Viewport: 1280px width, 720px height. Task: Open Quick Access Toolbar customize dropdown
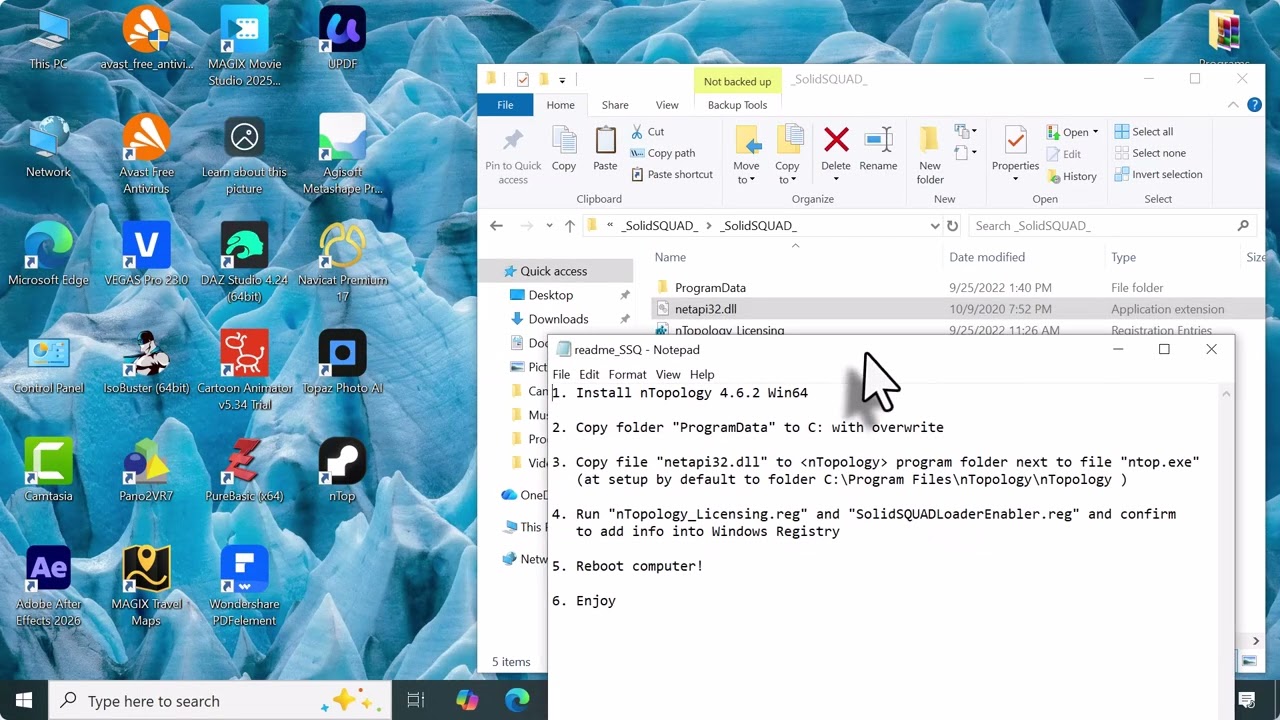[562, 80]
